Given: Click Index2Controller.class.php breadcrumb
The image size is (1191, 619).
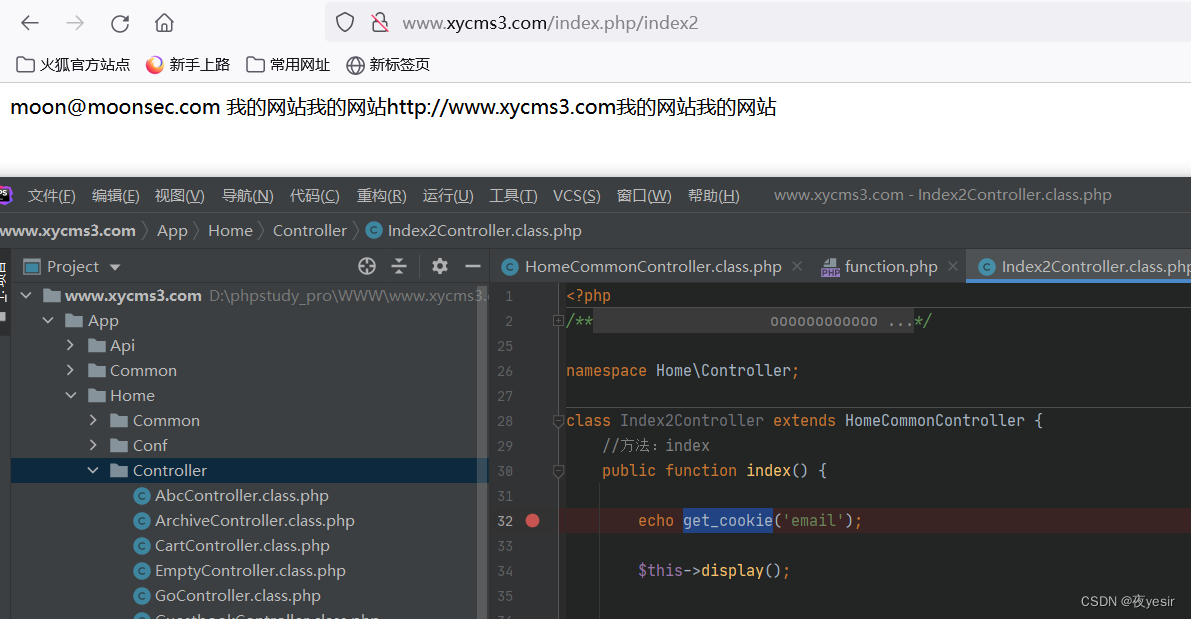Looking at the screenshot, I should 474,231.
